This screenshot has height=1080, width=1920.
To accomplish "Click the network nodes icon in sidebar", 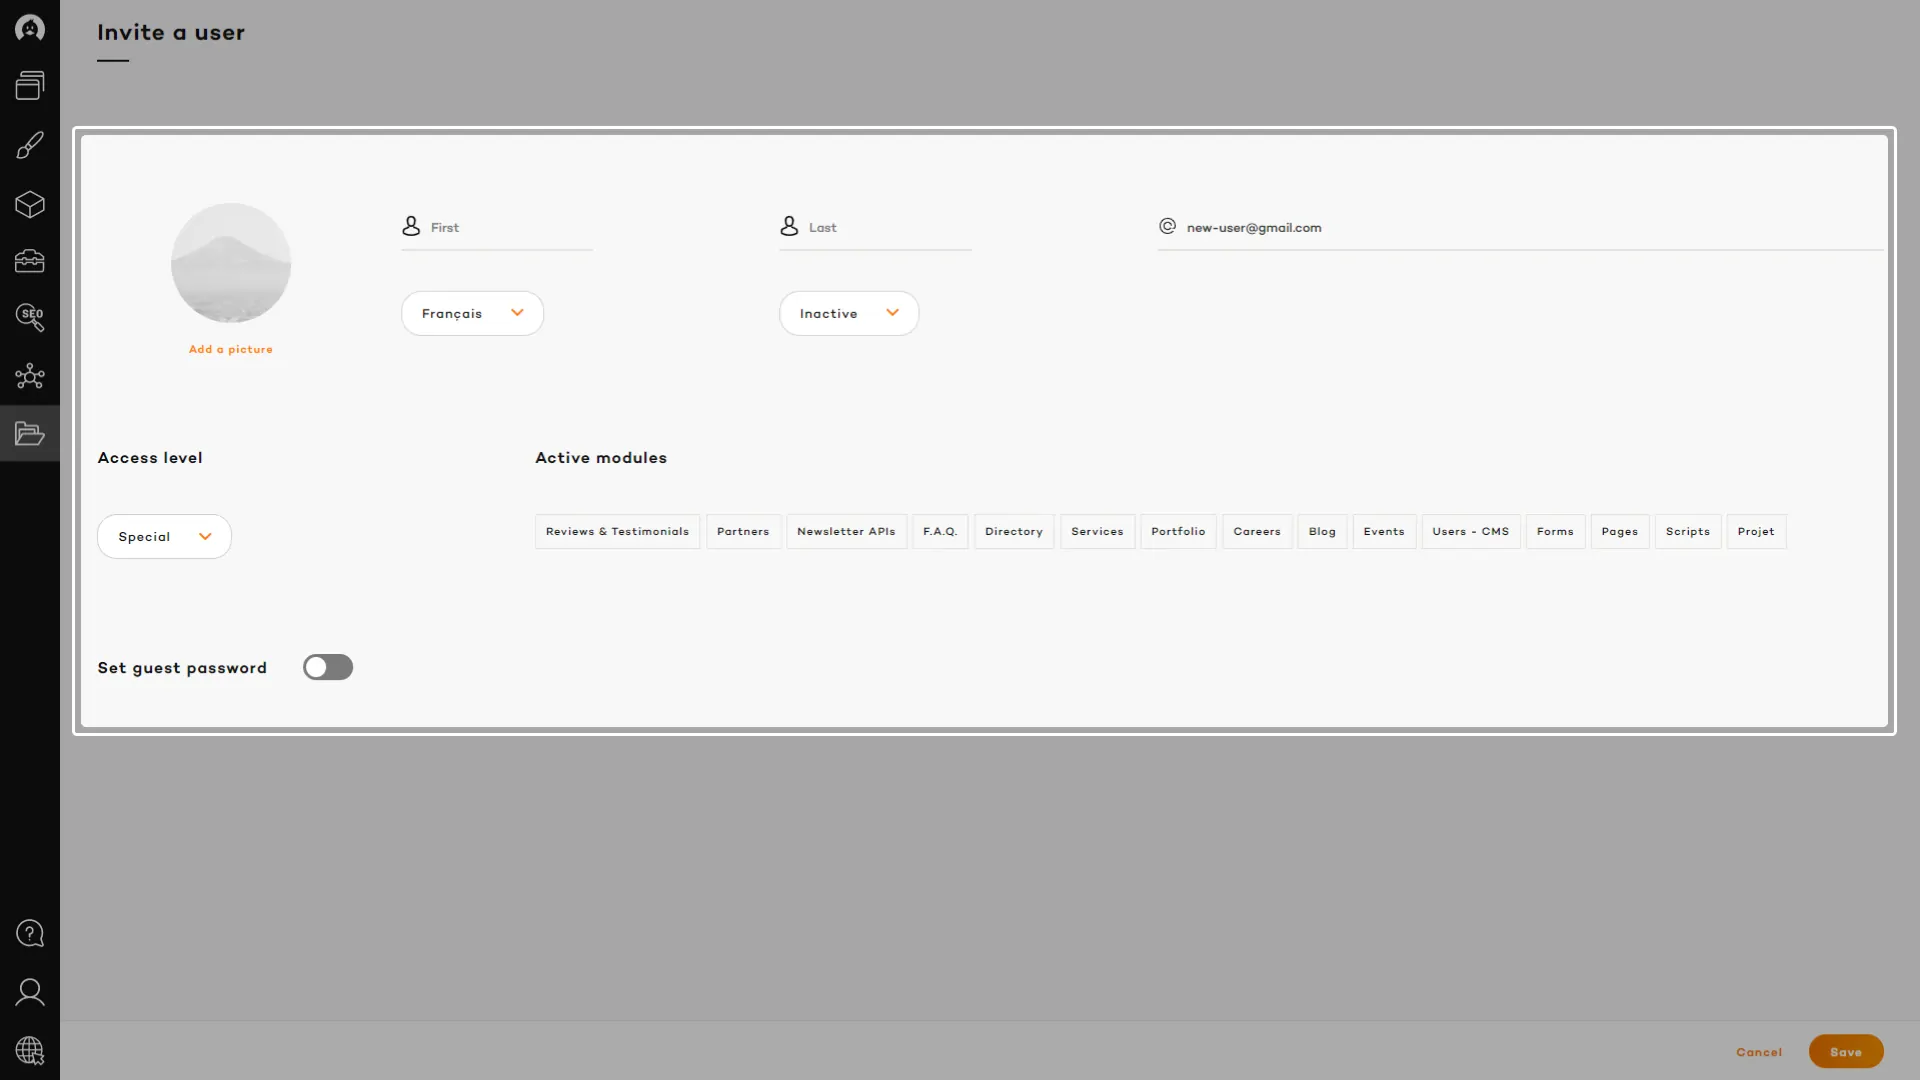I will pyautogui.click(x=30, y=376).
